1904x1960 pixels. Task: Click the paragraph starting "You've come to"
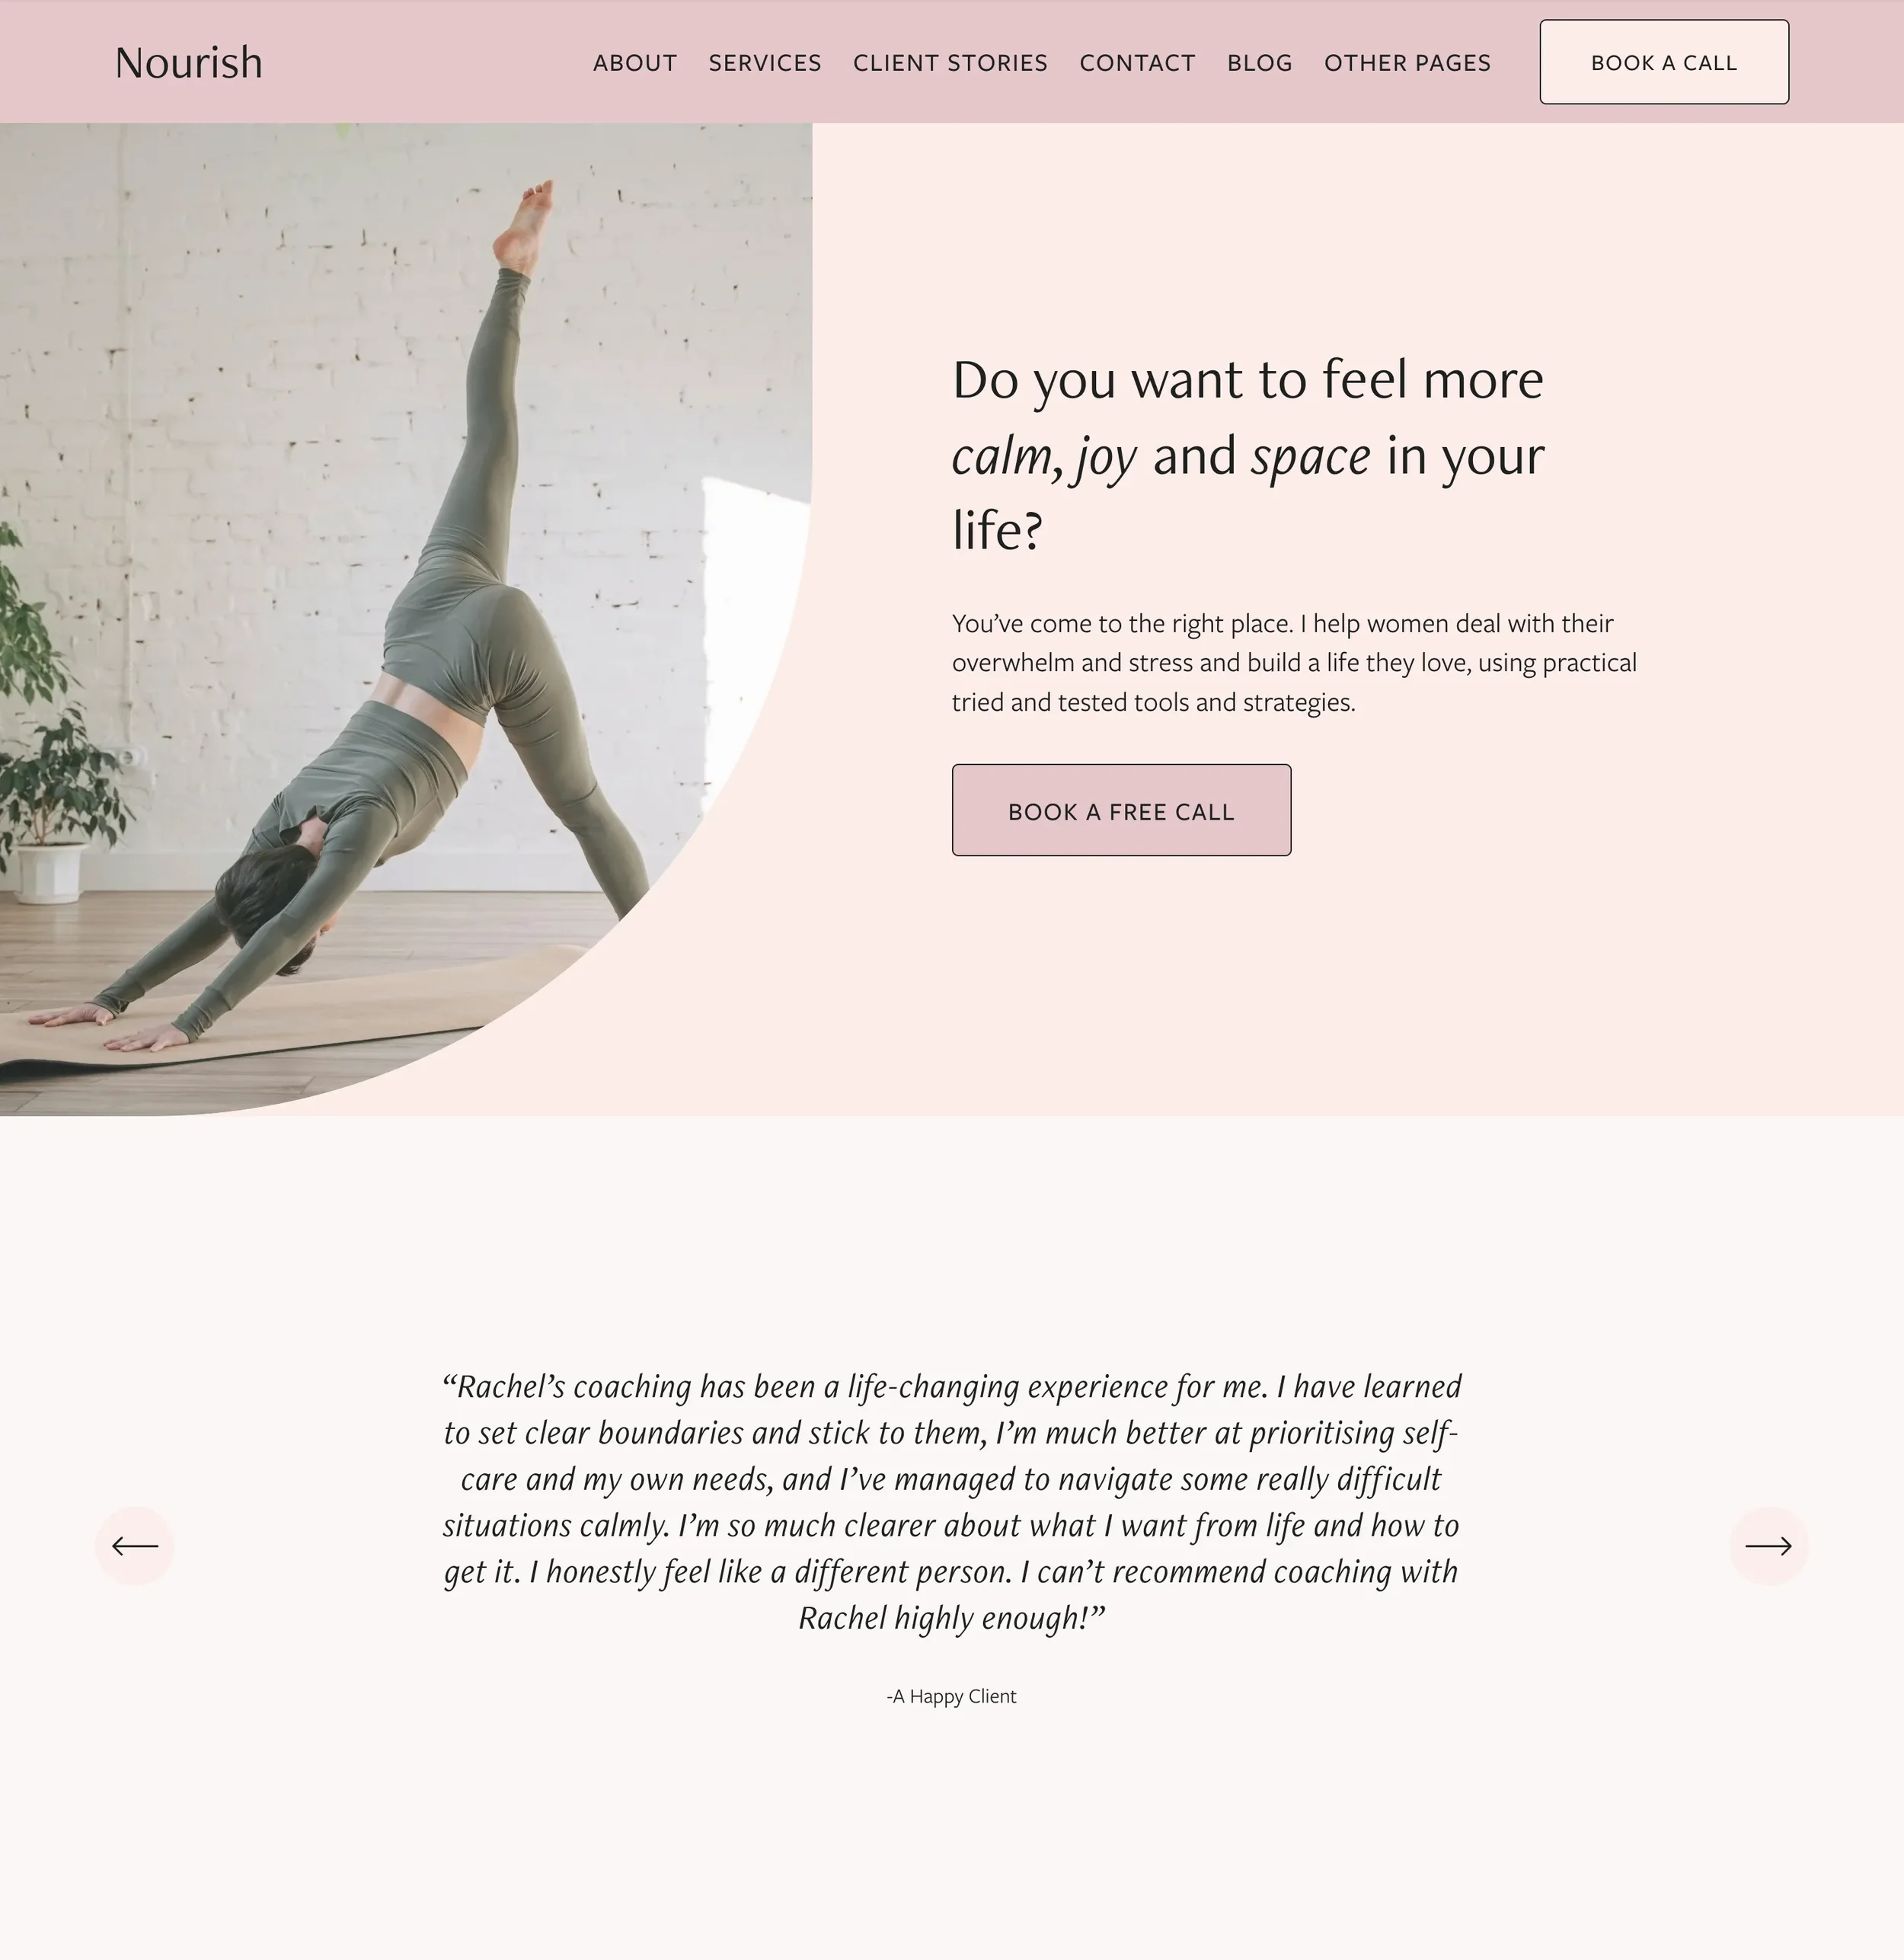1294,662
